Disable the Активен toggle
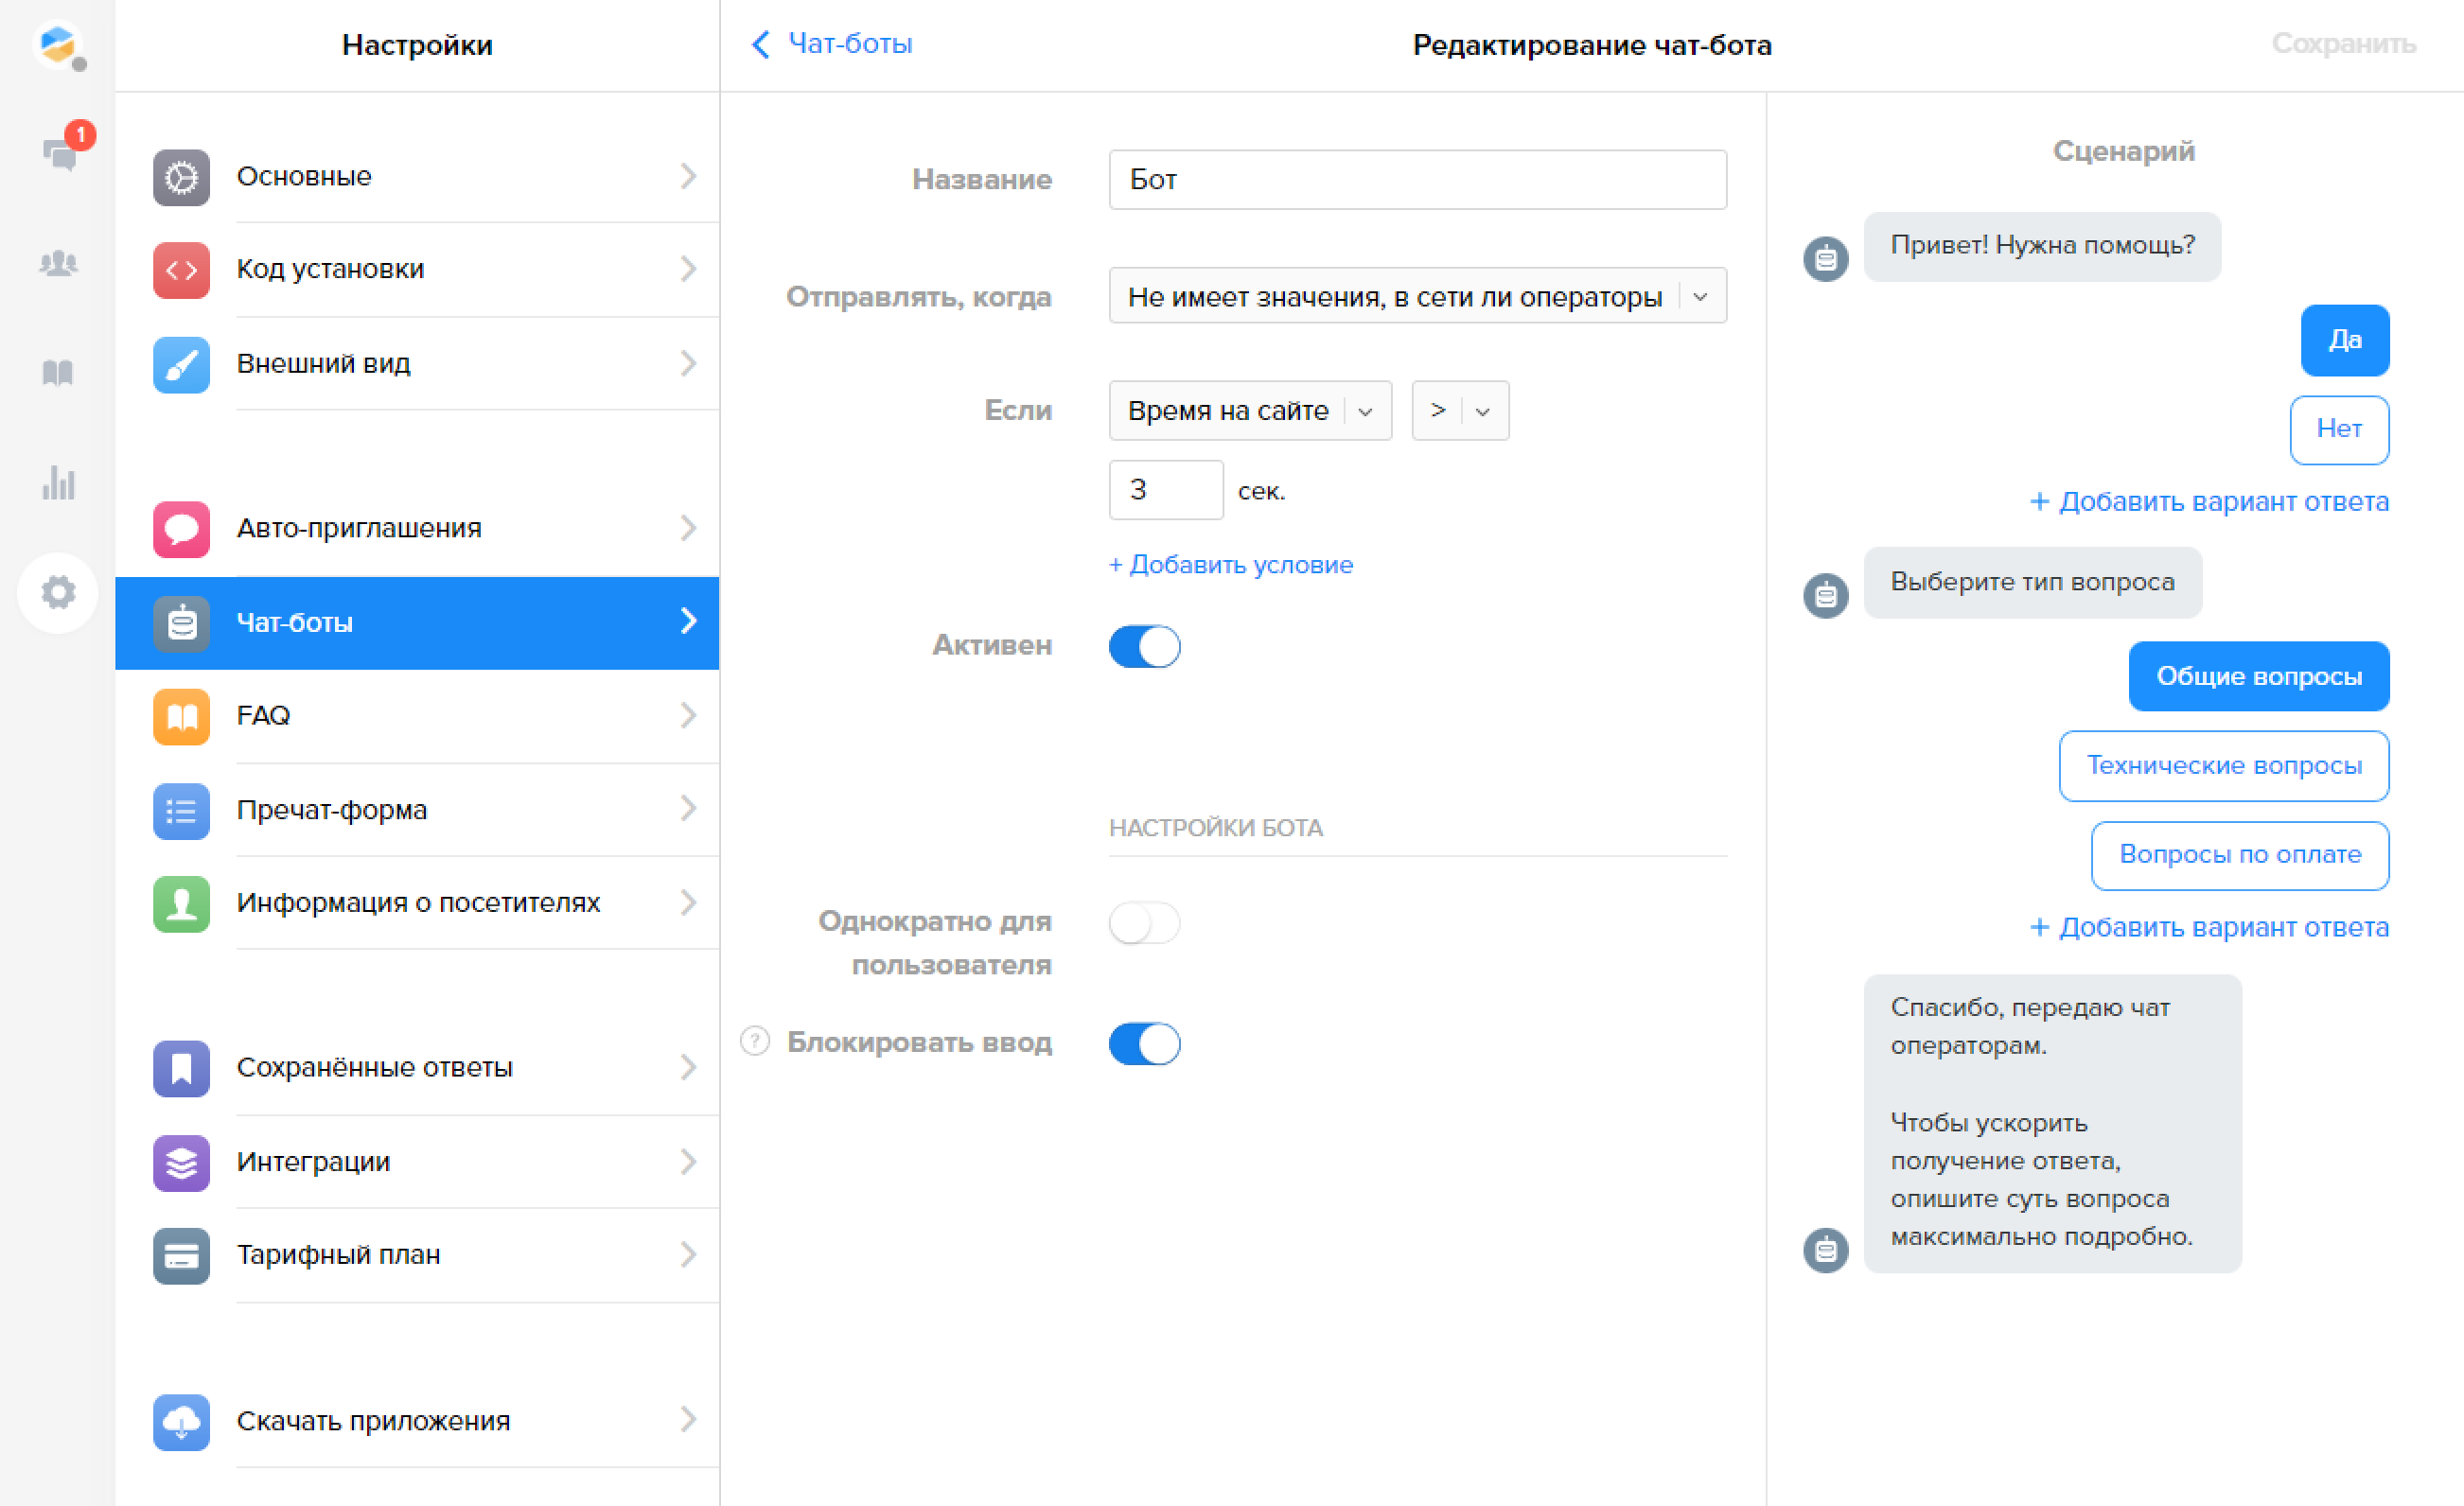 coord(1144,646)
